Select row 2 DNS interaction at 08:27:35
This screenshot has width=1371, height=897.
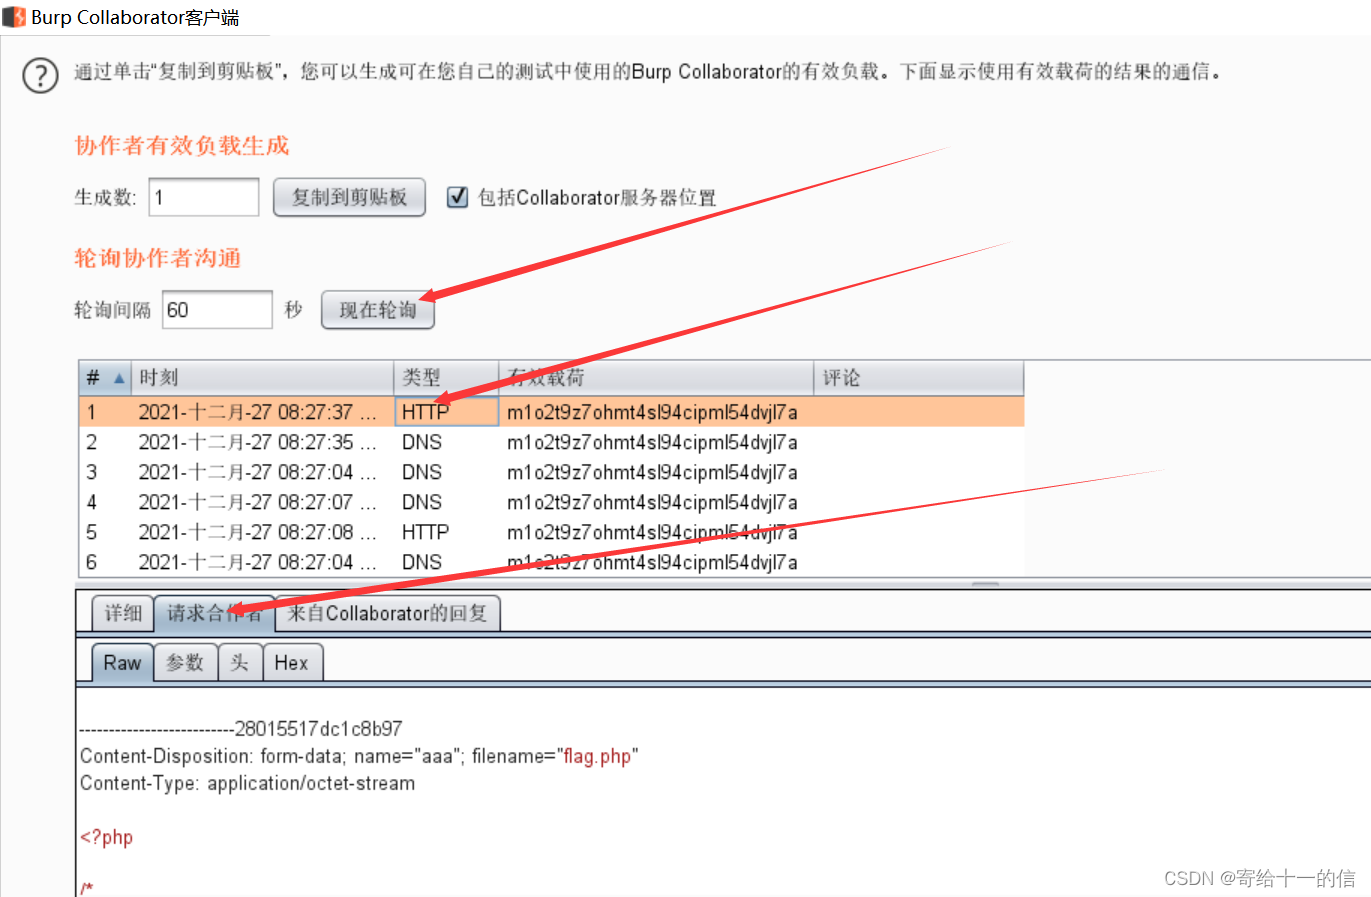click(x=551, y=442)
